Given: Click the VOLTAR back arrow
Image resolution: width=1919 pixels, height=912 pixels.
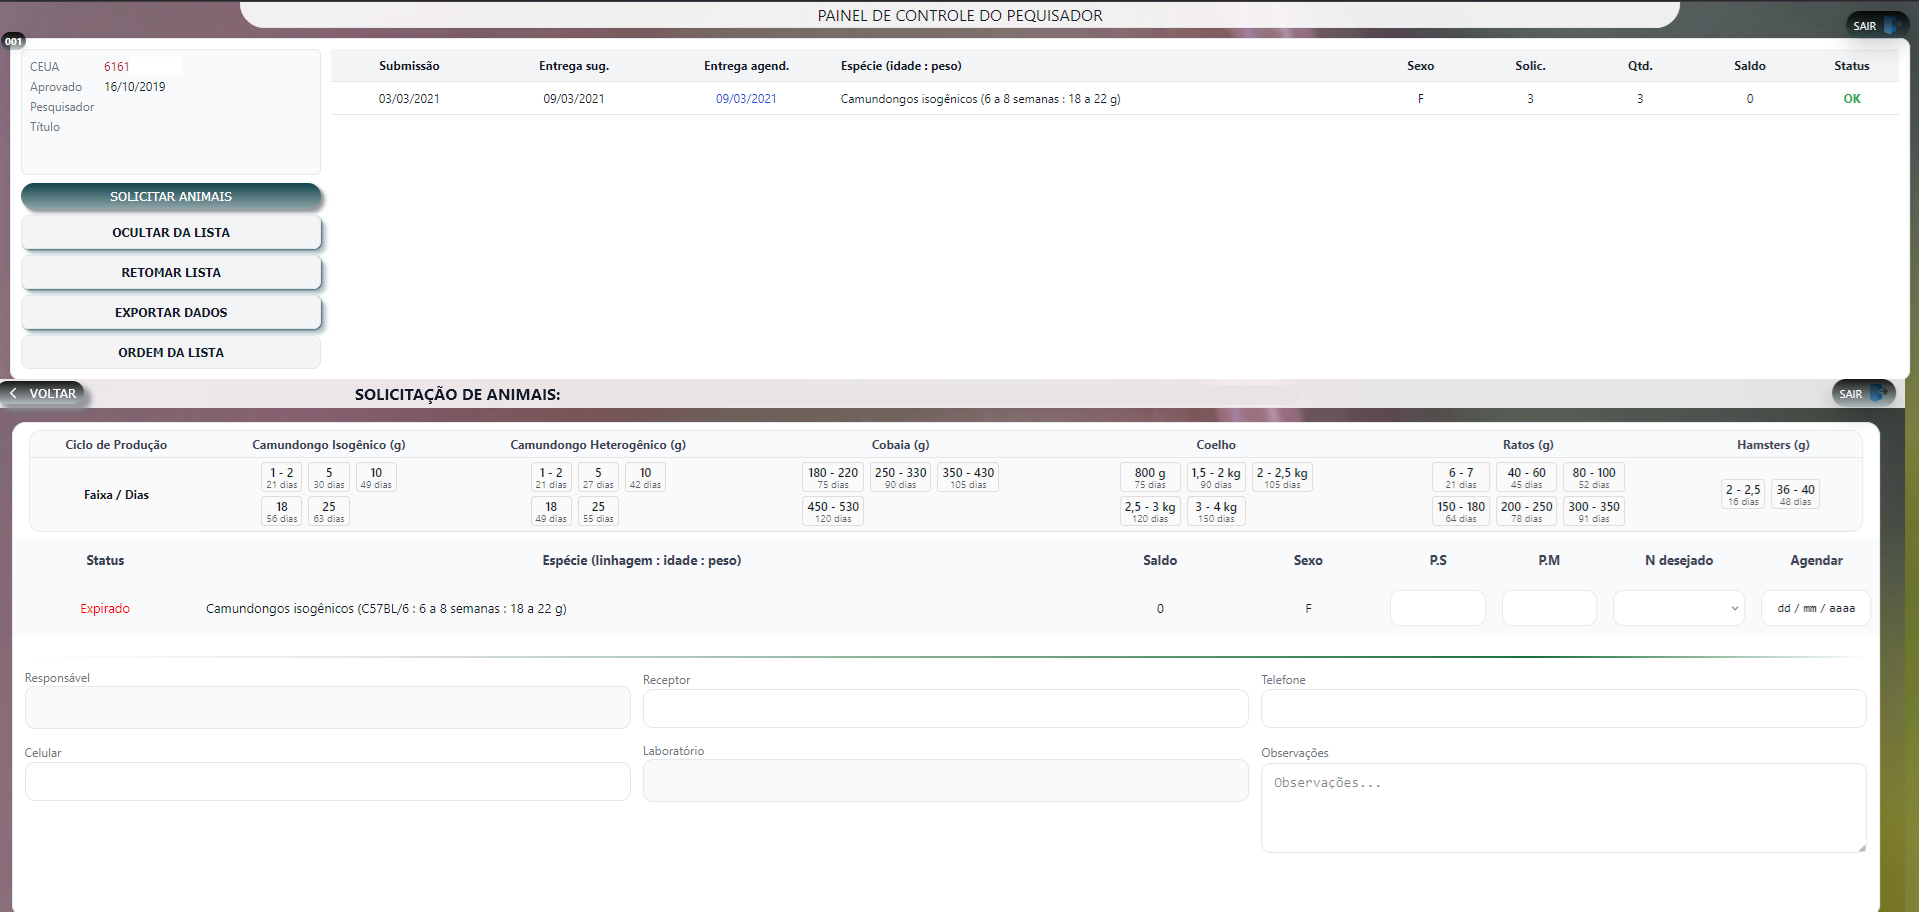Looking at the screenshot, I should click(14, 394).
